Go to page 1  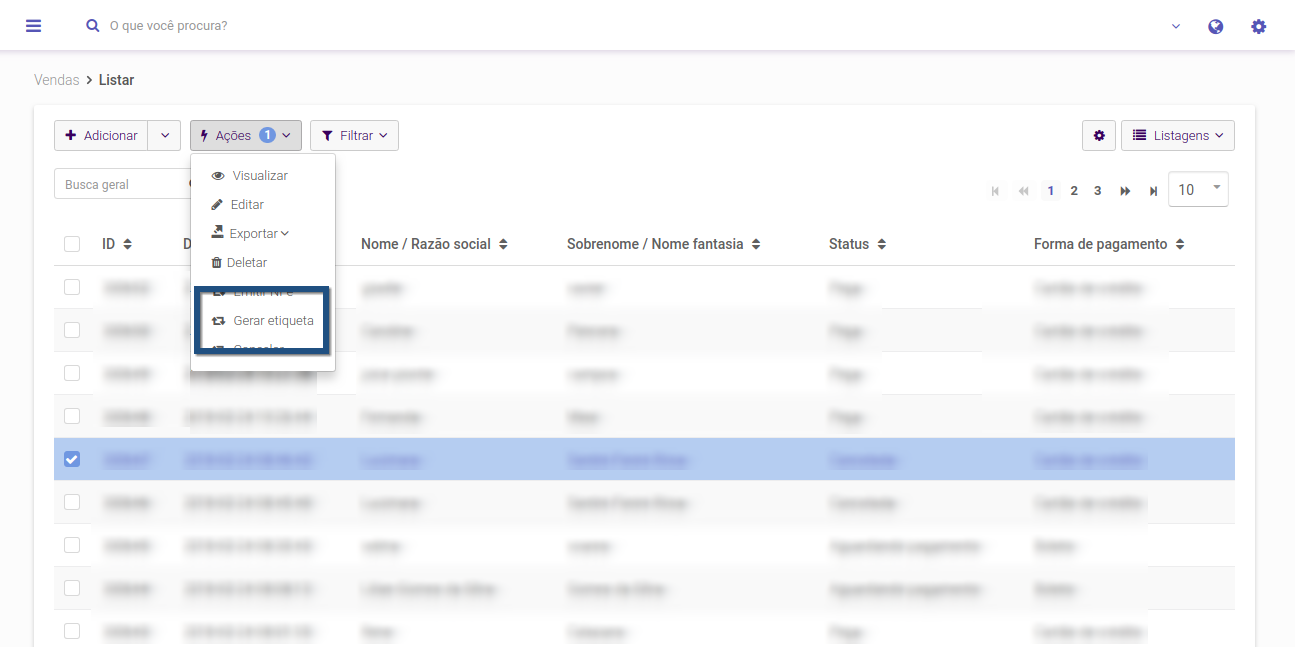point(1051,191)
